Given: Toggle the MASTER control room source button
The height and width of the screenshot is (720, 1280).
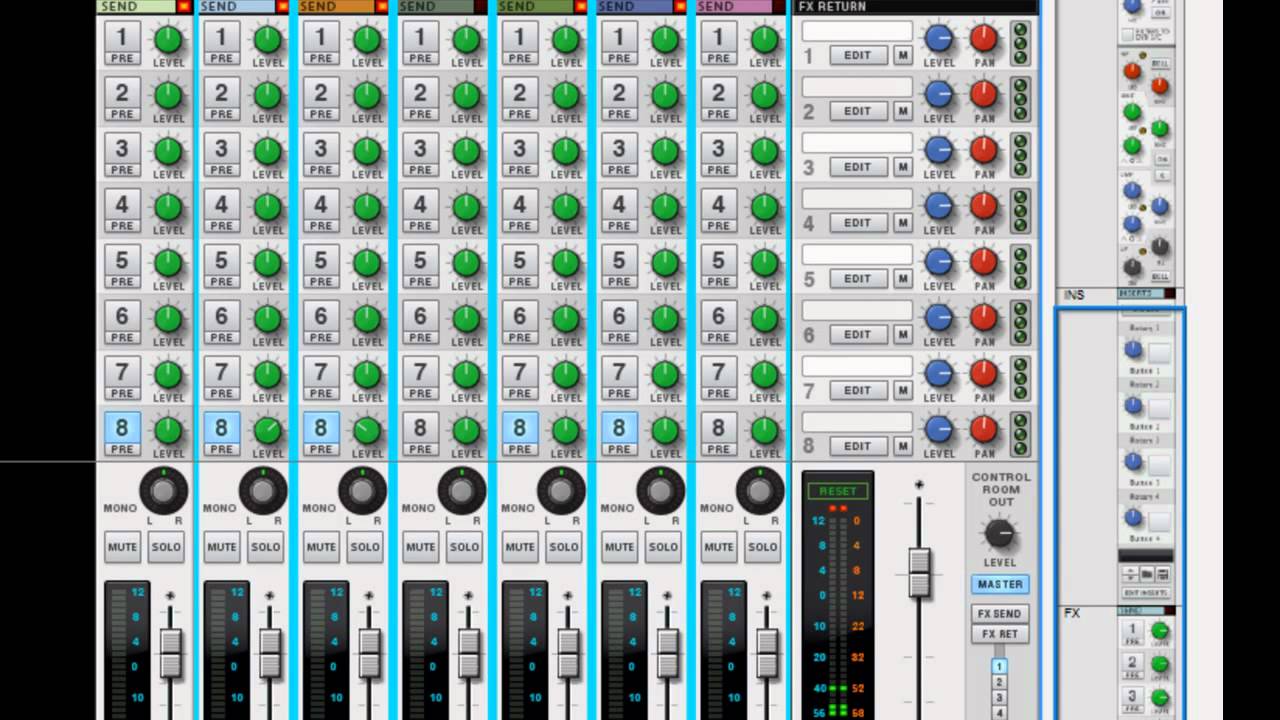Looking at the screenshot, I should coord(999,584).
